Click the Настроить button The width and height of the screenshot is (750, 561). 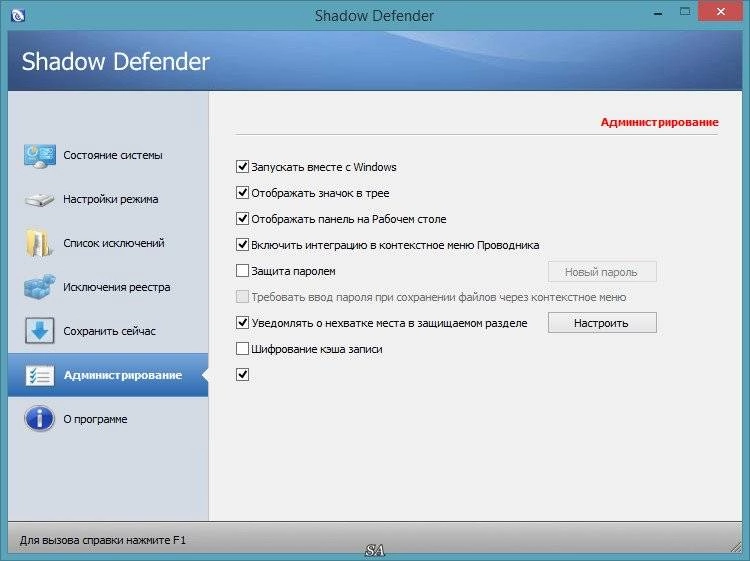point(602,323)
